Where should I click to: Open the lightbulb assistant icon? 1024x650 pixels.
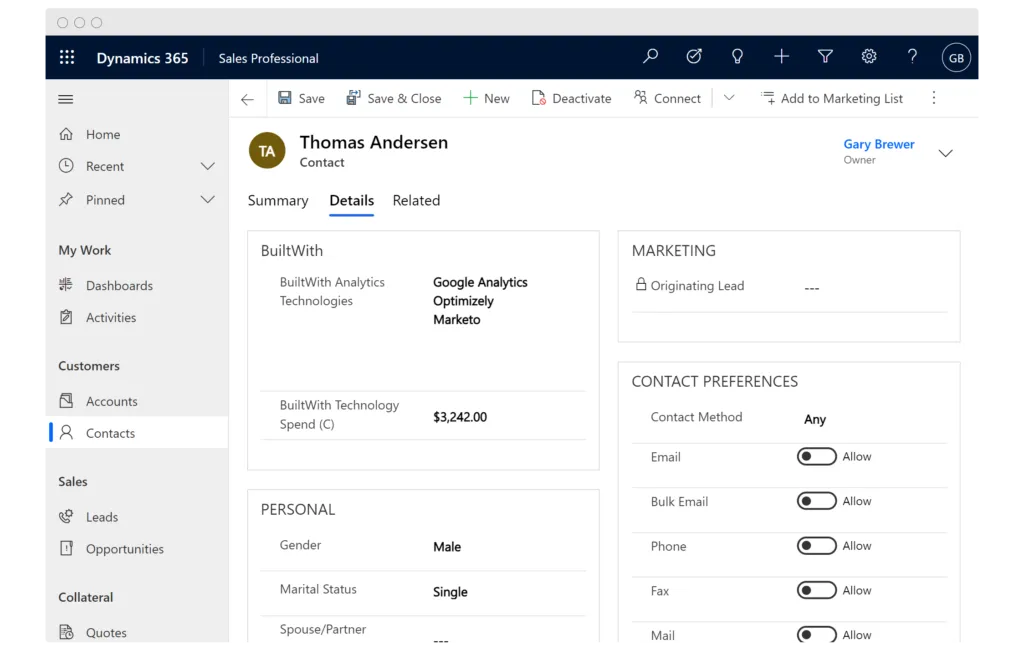(738, 57)
